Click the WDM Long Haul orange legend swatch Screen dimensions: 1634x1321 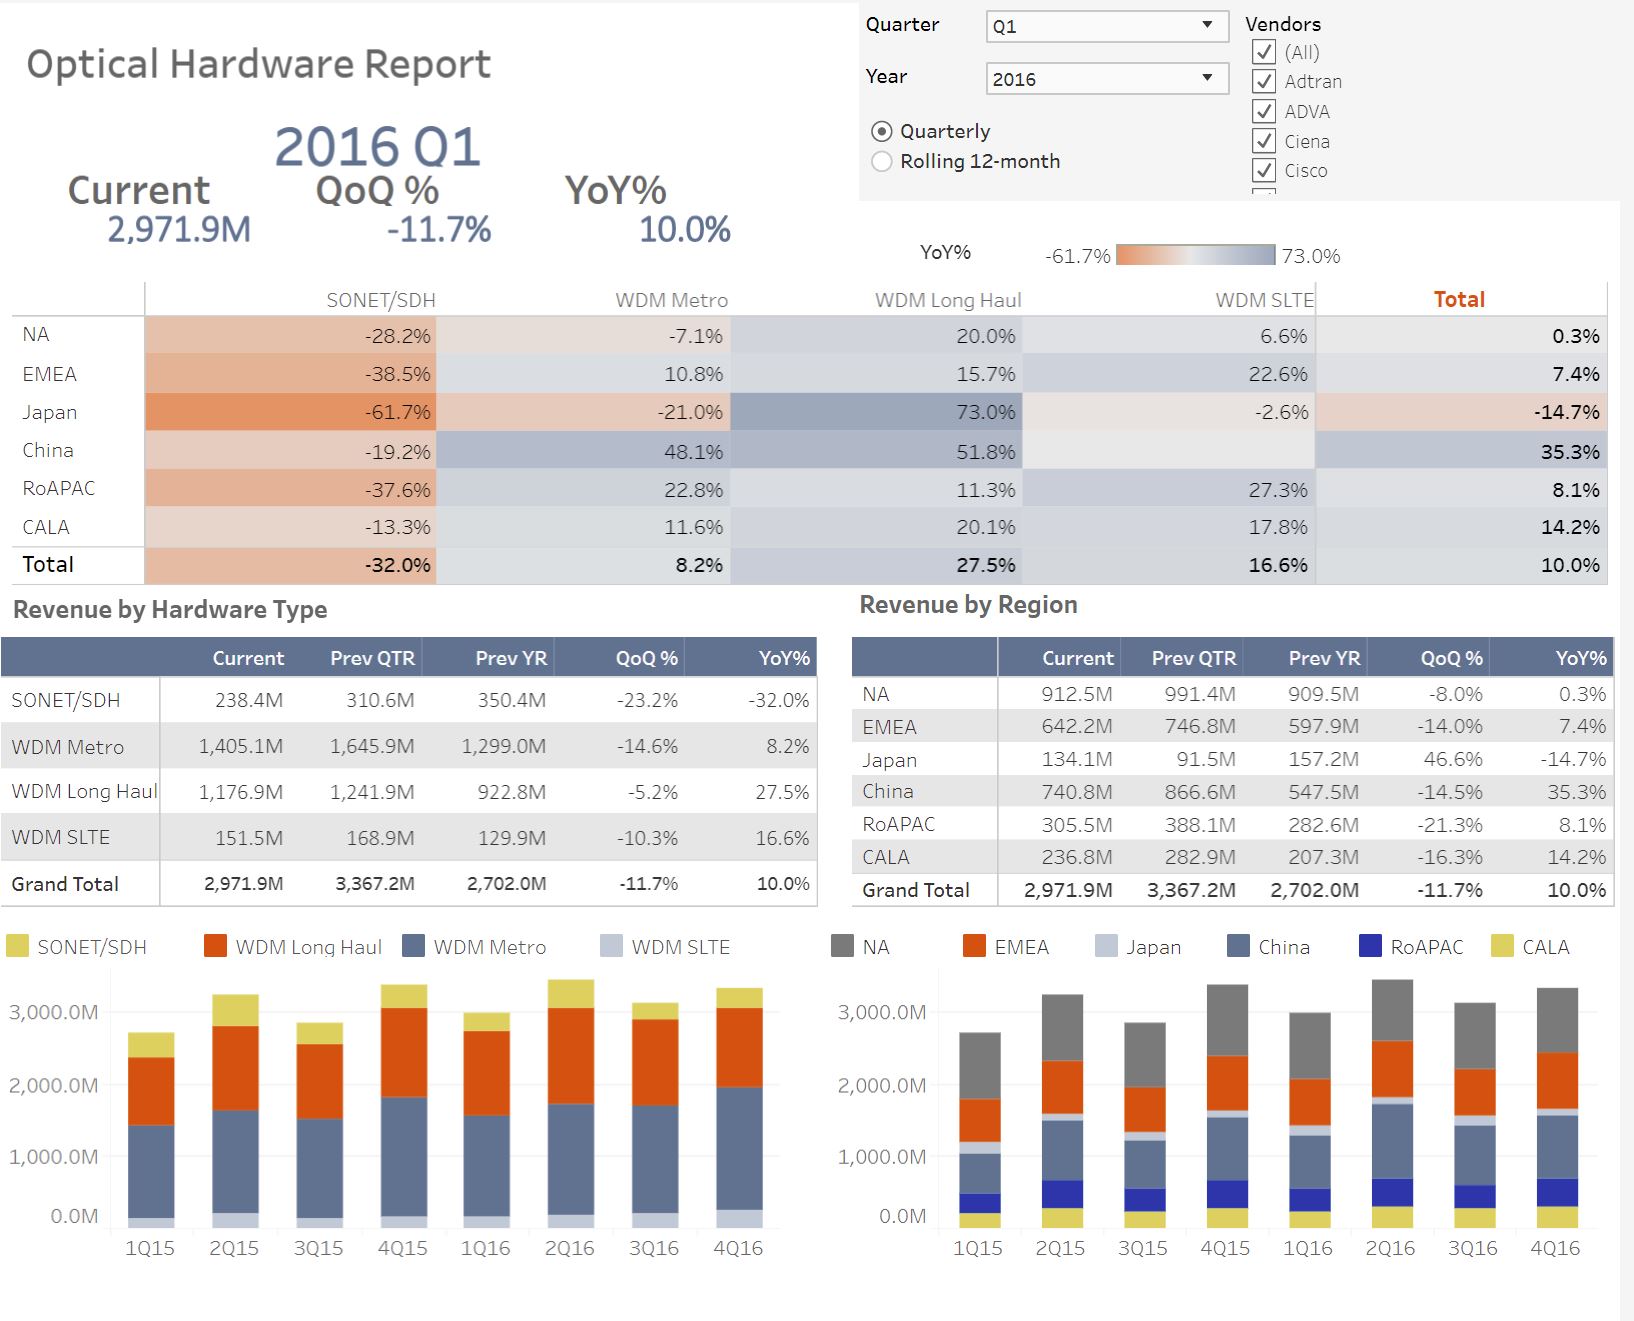point(215,946)
